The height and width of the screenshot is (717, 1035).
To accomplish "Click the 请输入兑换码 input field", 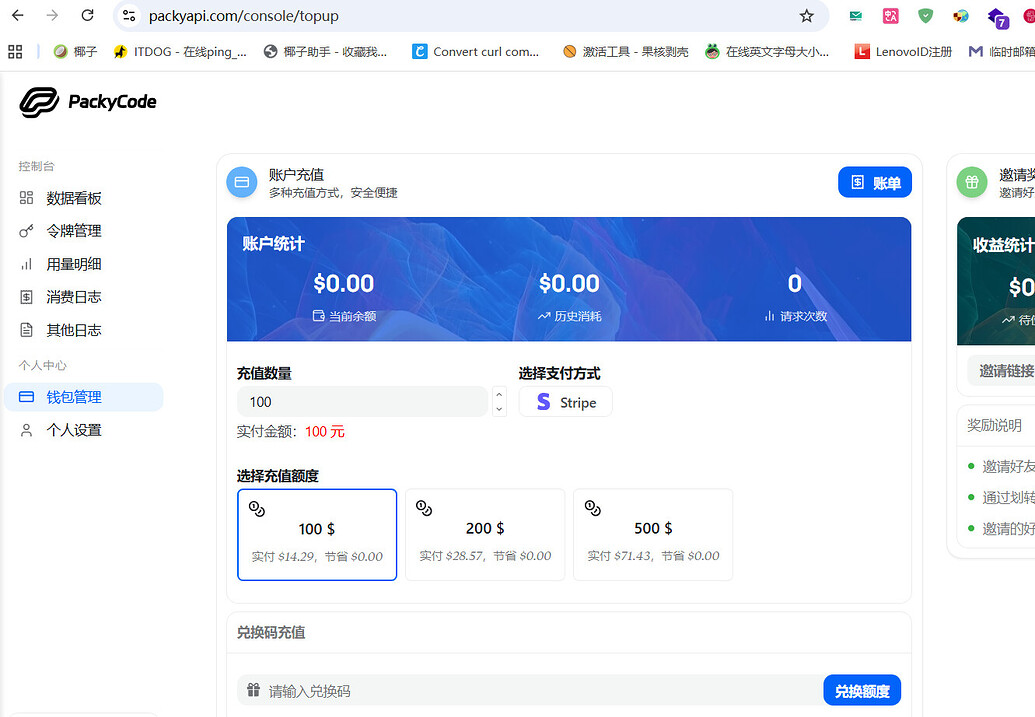I will click(530, 691).
